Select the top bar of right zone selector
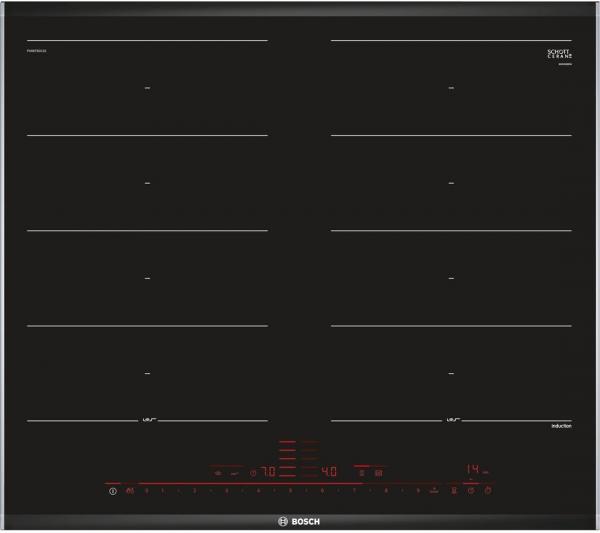The width and height of the screenshot is (600, 533). 310,442
